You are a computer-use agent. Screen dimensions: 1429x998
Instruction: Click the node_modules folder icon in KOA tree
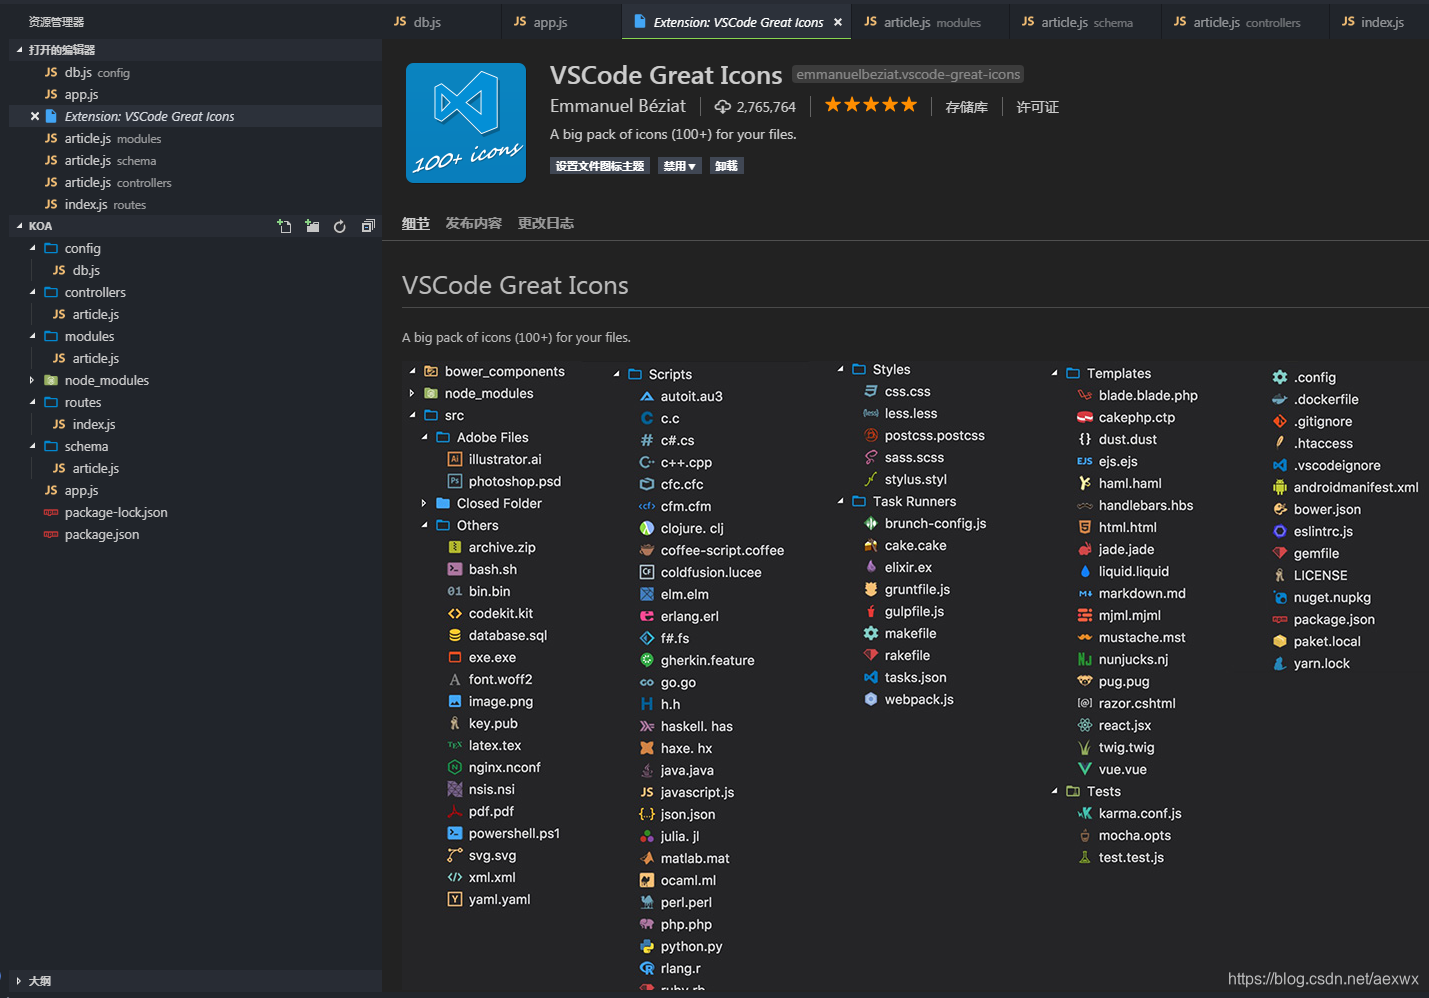[51, 380]
